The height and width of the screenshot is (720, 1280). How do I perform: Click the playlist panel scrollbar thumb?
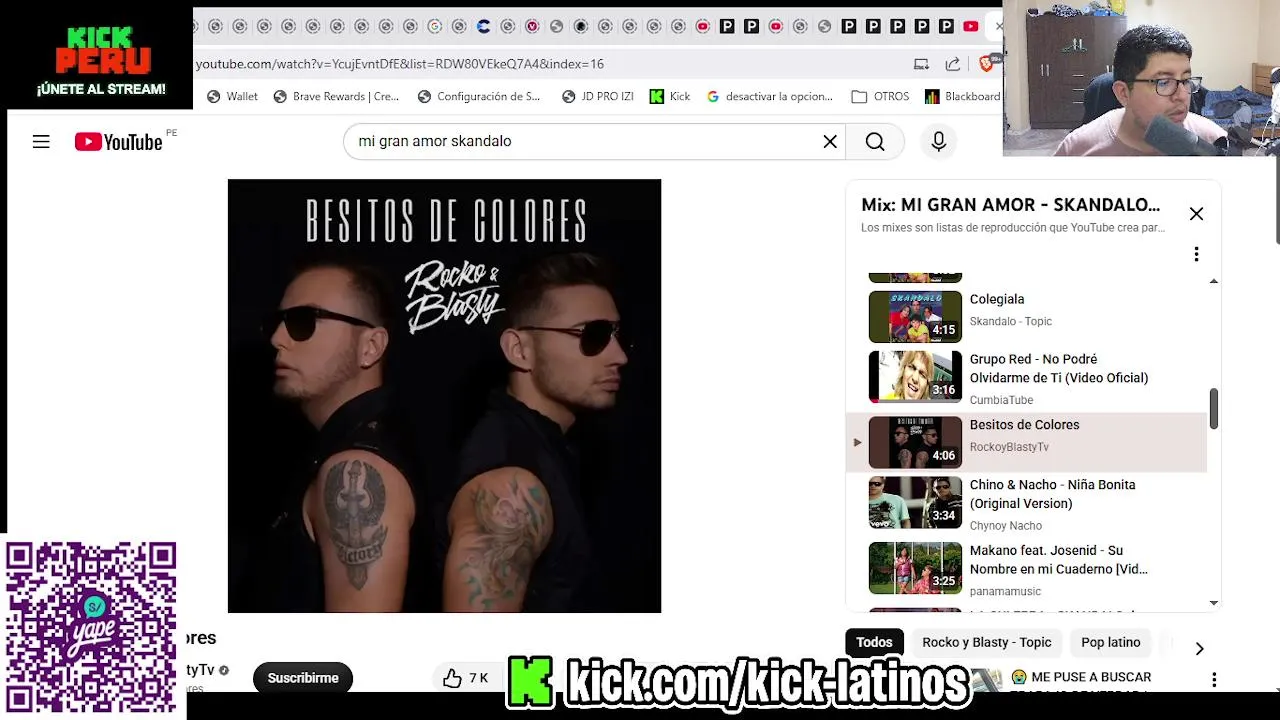(1214, 409)
